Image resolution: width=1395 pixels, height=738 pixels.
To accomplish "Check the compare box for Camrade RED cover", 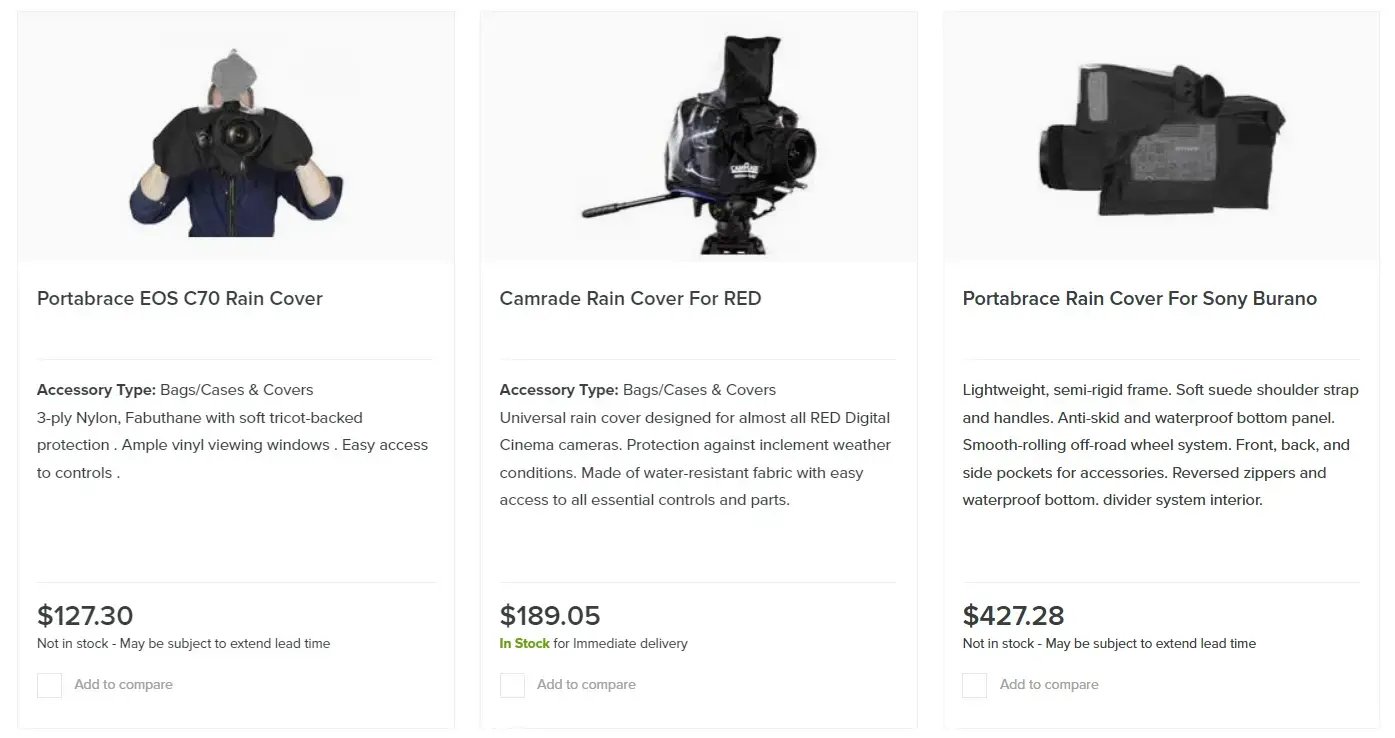I will tap(512, 685).
